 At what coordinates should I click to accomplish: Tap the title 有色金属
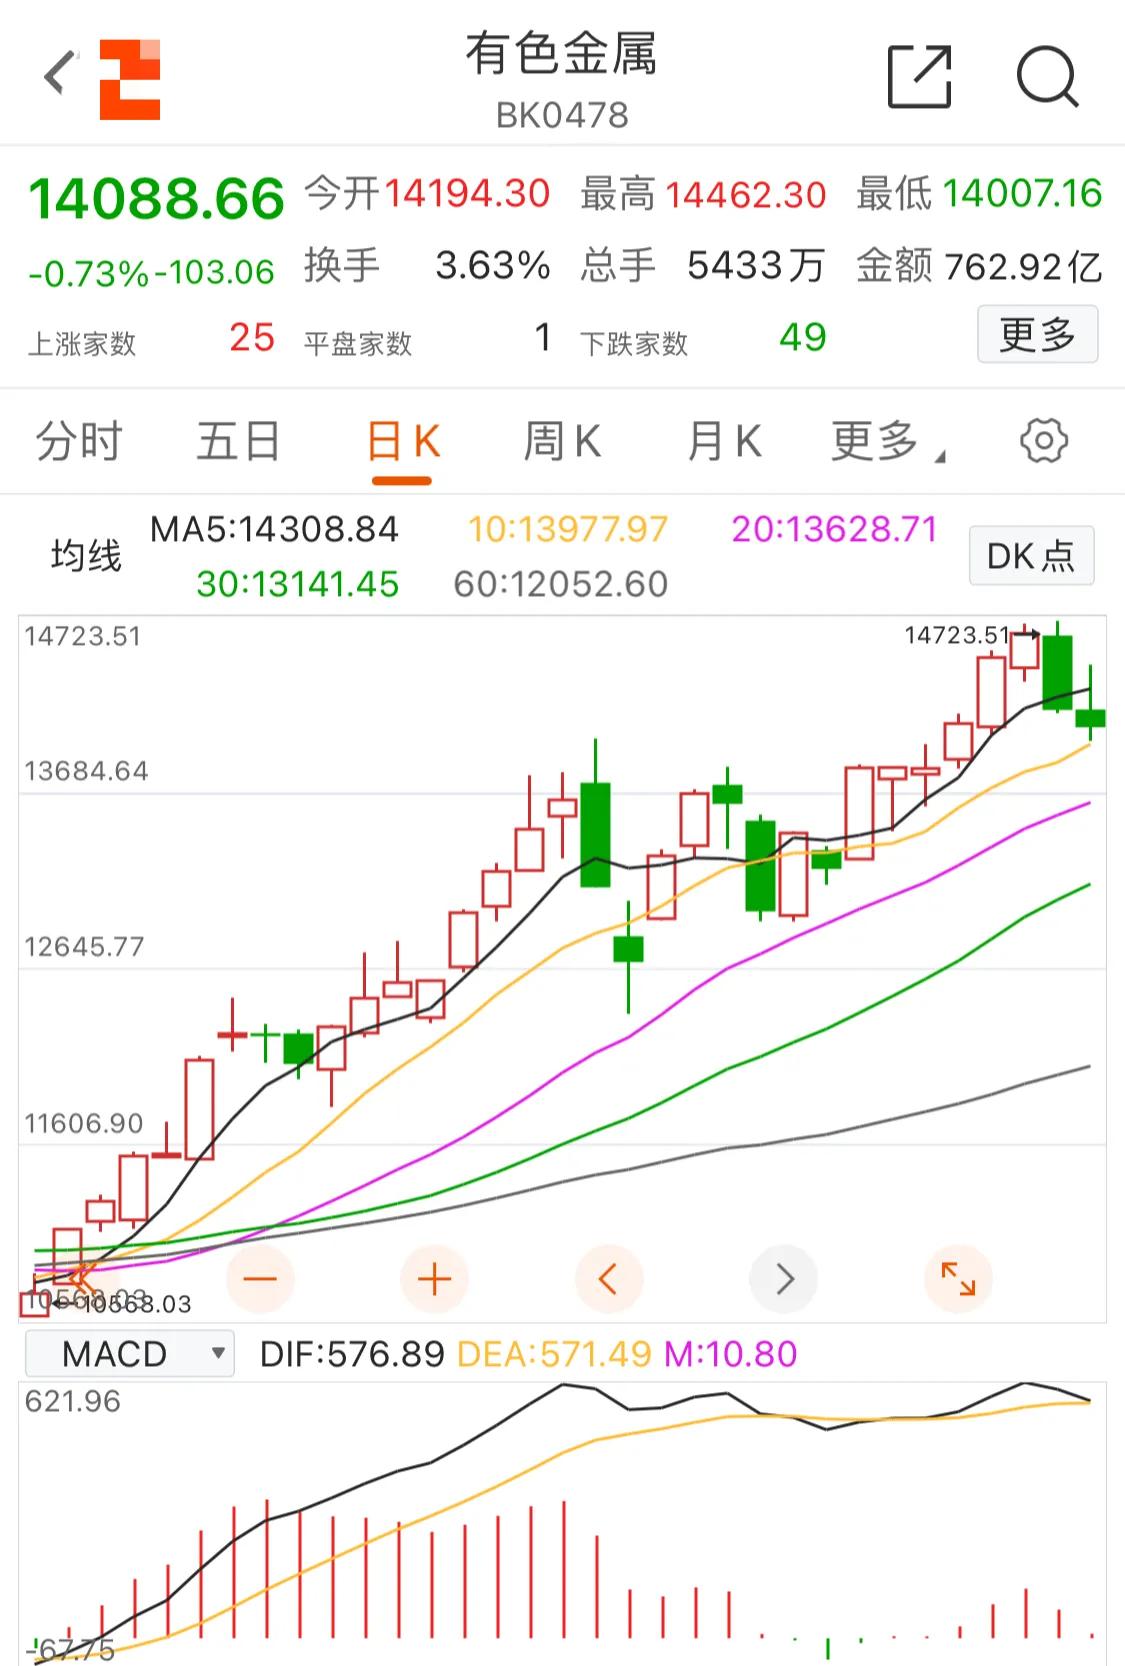click(561, 53)
